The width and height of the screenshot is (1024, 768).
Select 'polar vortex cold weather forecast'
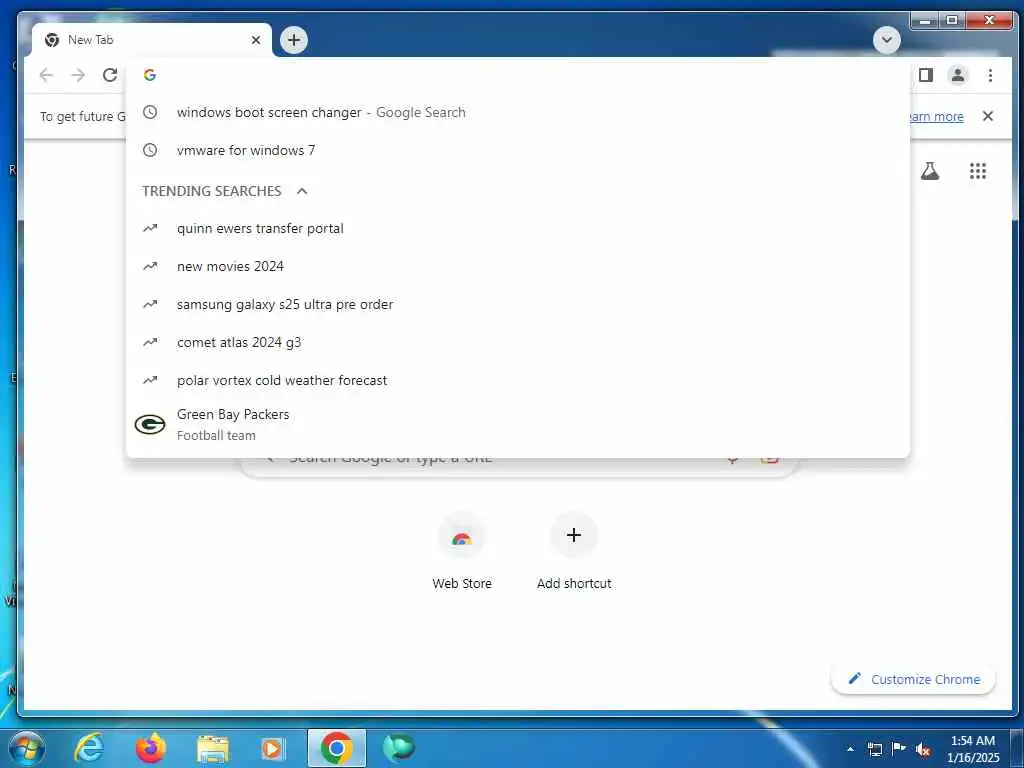click(x=517, y=380)
